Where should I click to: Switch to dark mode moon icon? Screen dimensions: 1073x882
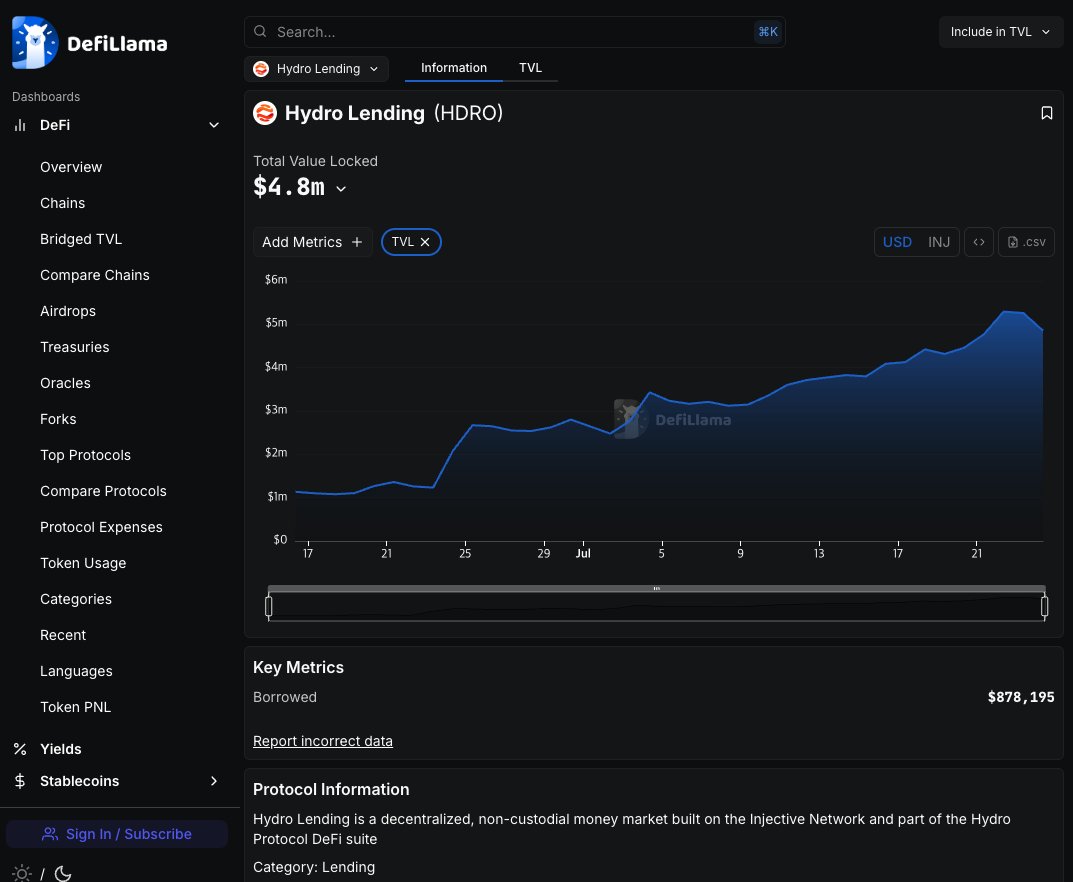click(x=63, y=874)
